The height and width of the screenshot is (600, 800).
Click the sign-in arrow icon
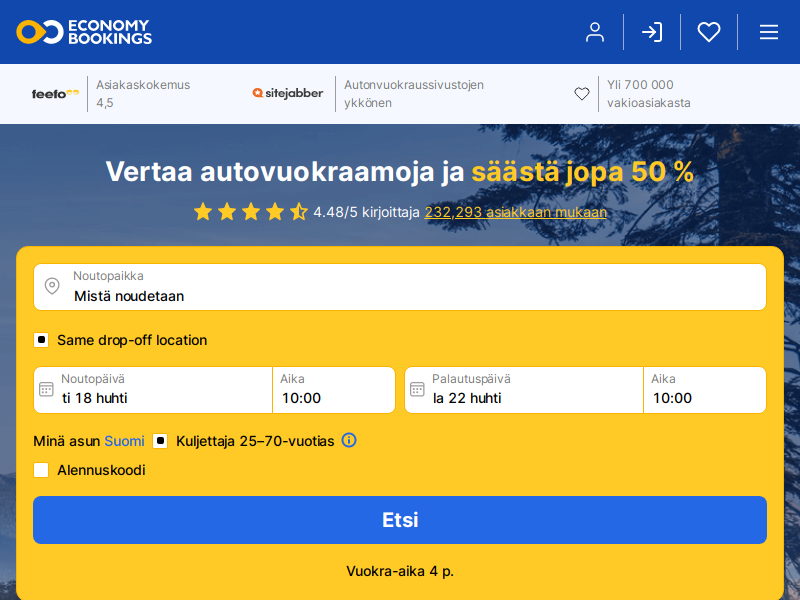click(652, 32)
